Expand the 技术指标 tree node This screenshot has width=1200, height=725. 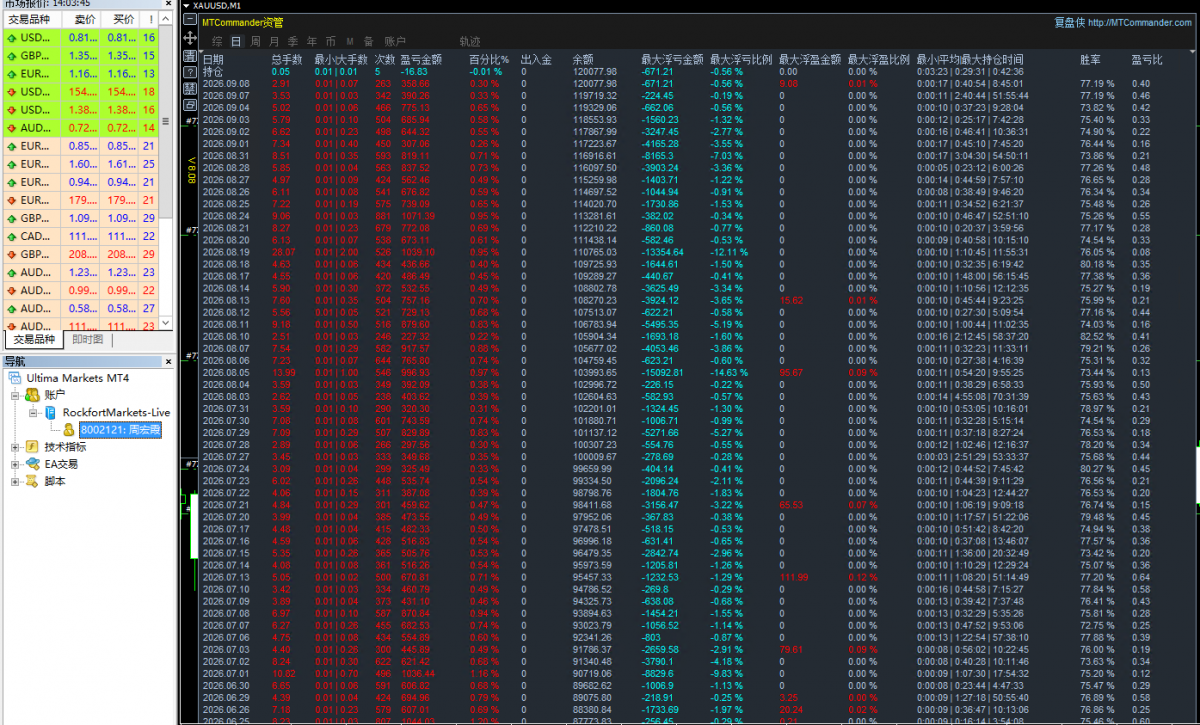coord(16,447)
